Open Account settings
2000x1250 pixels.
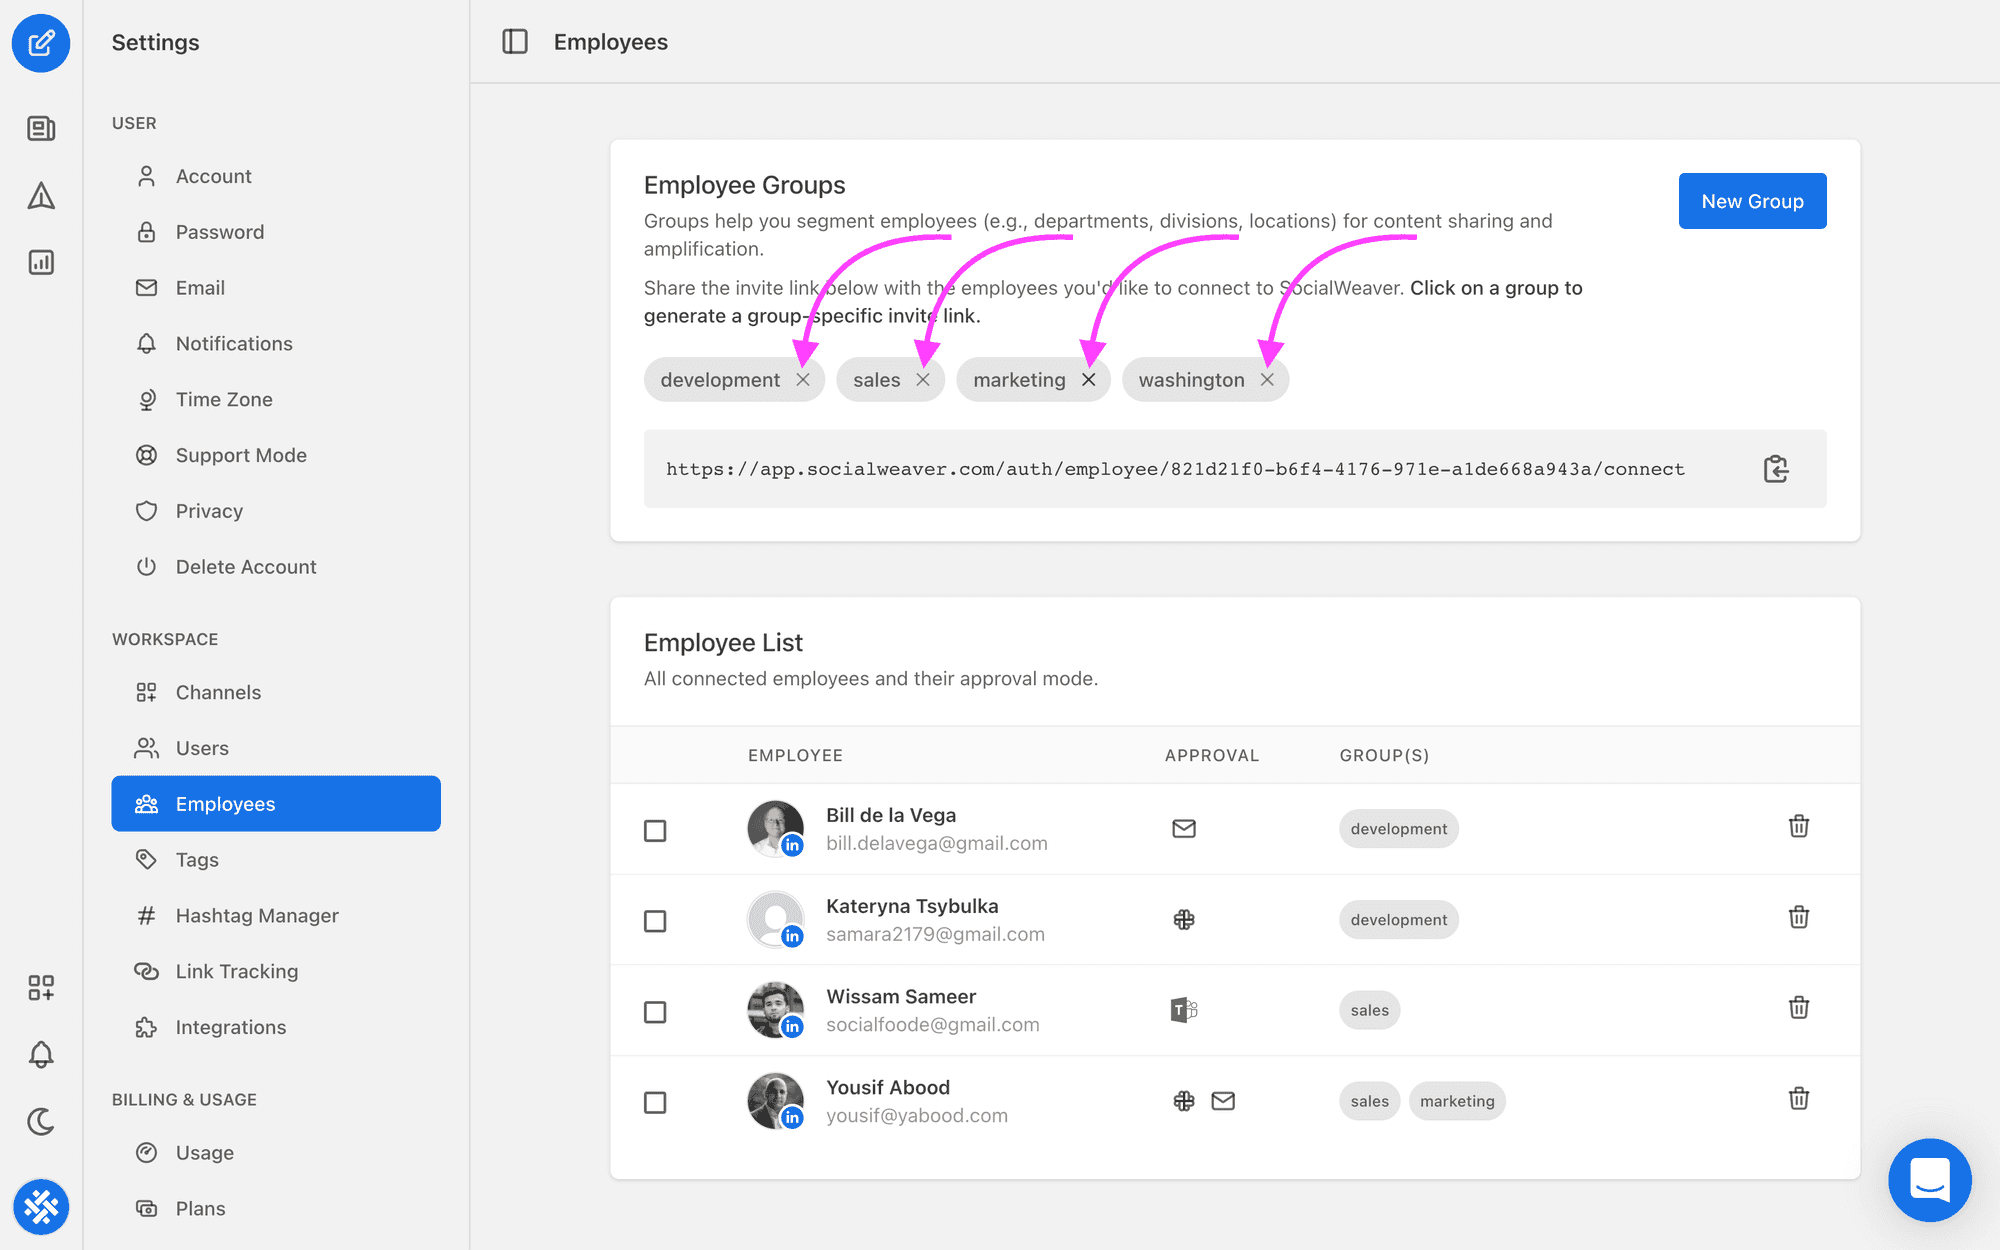pos(276,176)
